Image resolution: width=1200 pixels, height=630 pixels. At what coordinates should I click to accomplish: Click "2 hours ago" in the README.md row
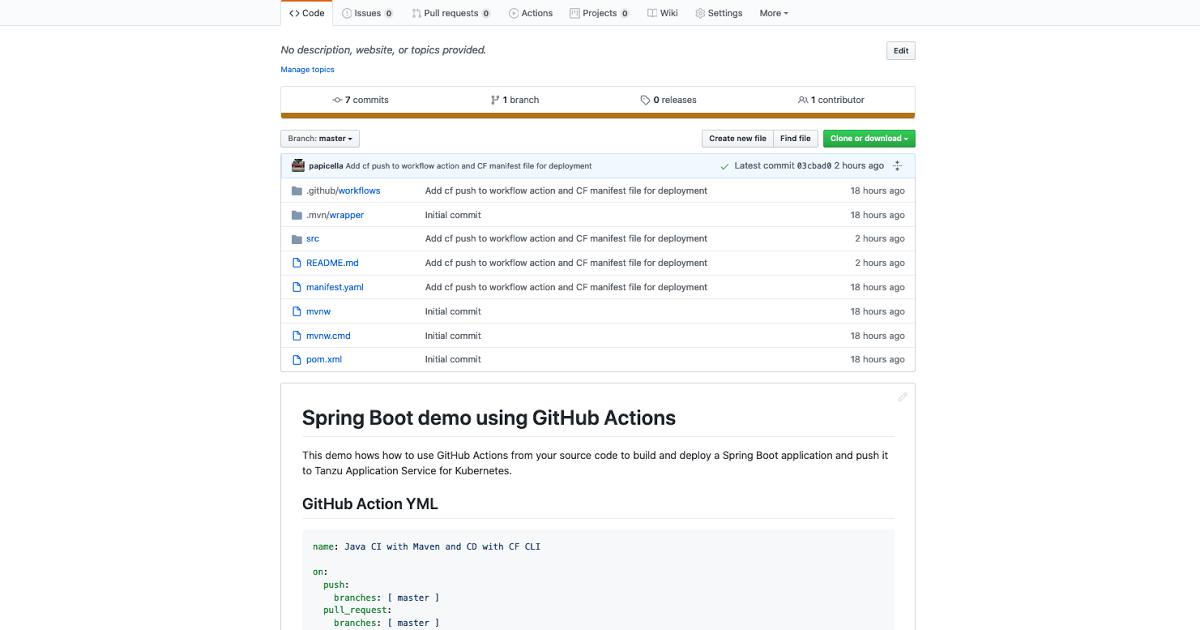880,263
